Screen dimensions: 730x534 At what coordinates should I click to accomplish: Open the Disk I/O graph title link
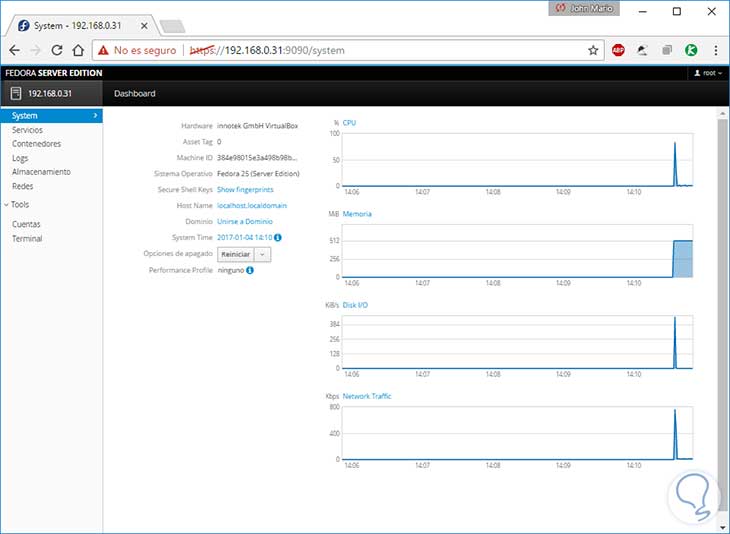pos(355,305)
